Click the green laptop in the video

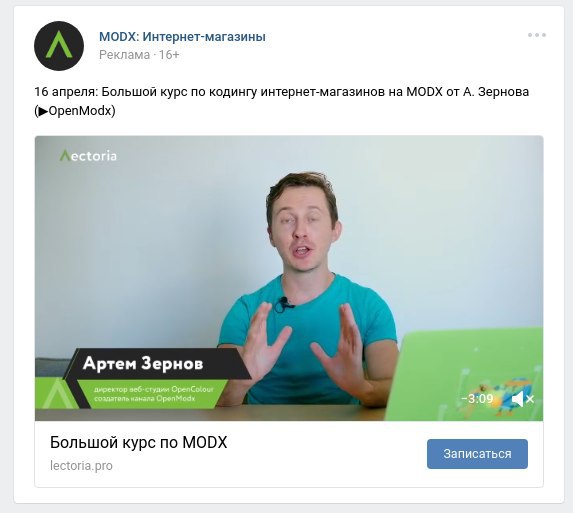(464, 375)
